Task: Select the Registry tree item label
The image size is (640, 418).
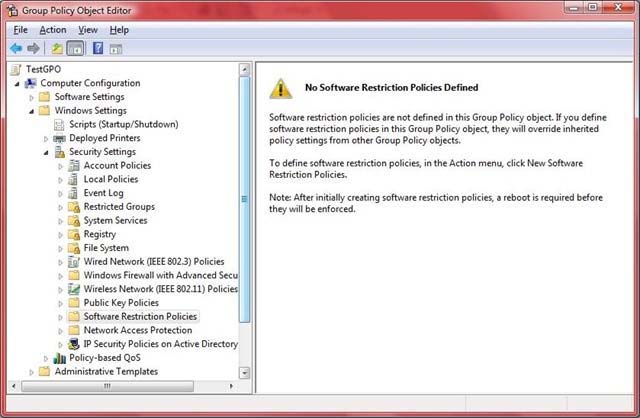Action: pyautogui.click(x=100, y=234)
